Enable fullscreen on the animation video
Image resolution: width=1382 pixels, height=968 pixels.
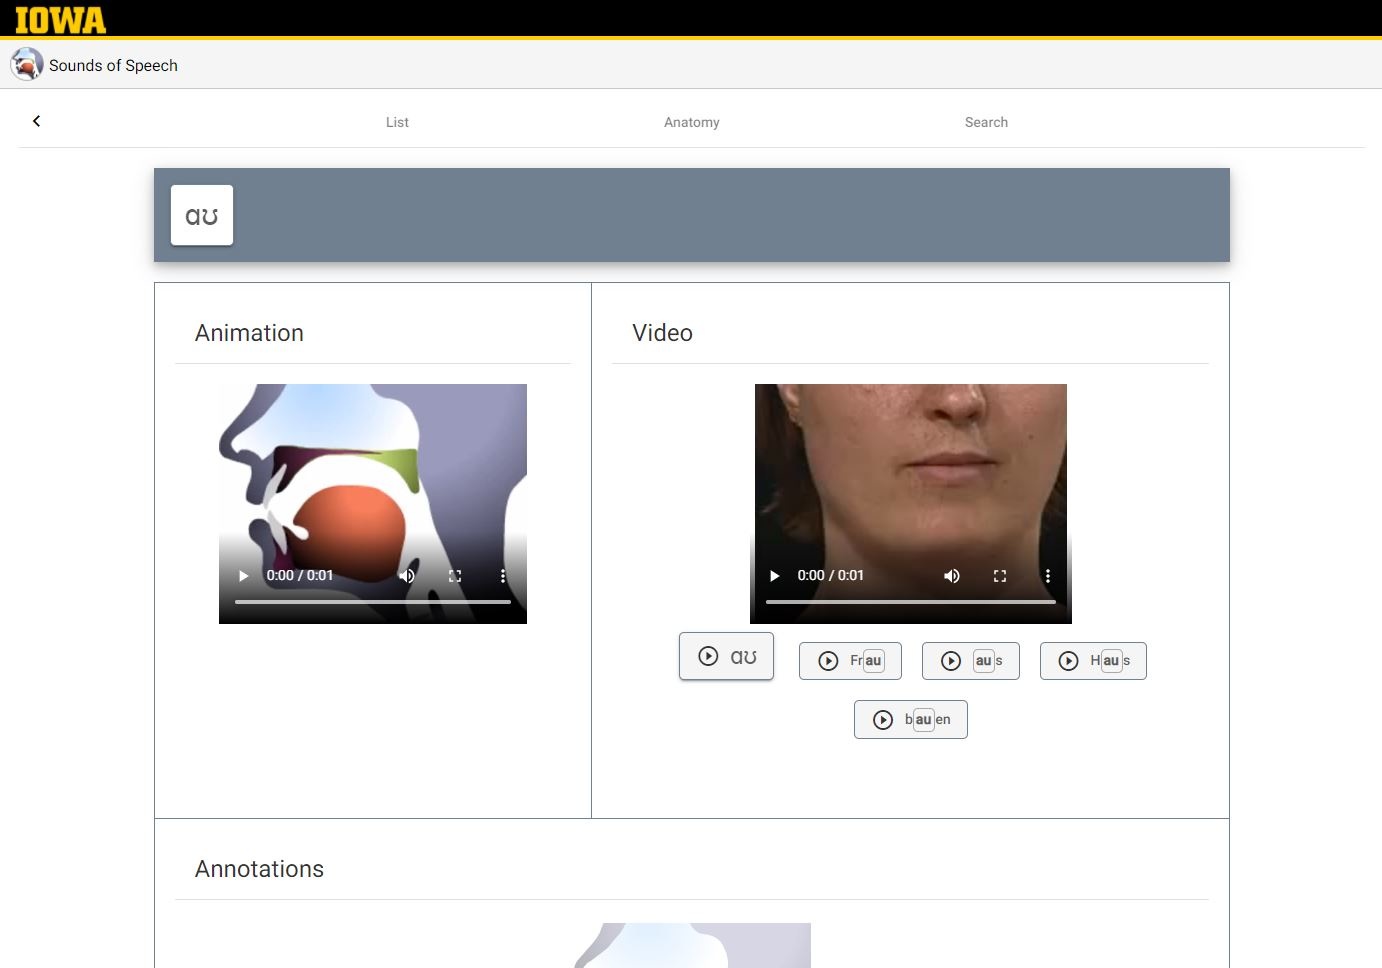pos(455,576)
